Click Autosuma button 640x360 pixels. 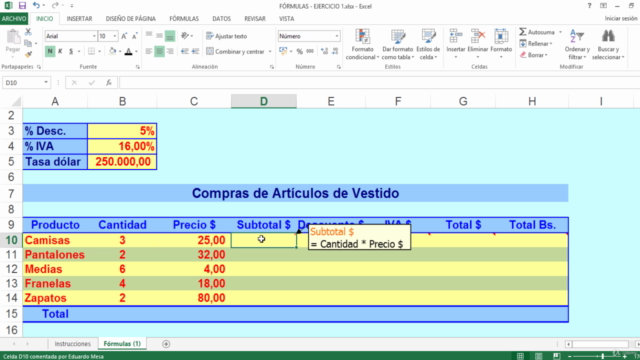coord(537,32)
